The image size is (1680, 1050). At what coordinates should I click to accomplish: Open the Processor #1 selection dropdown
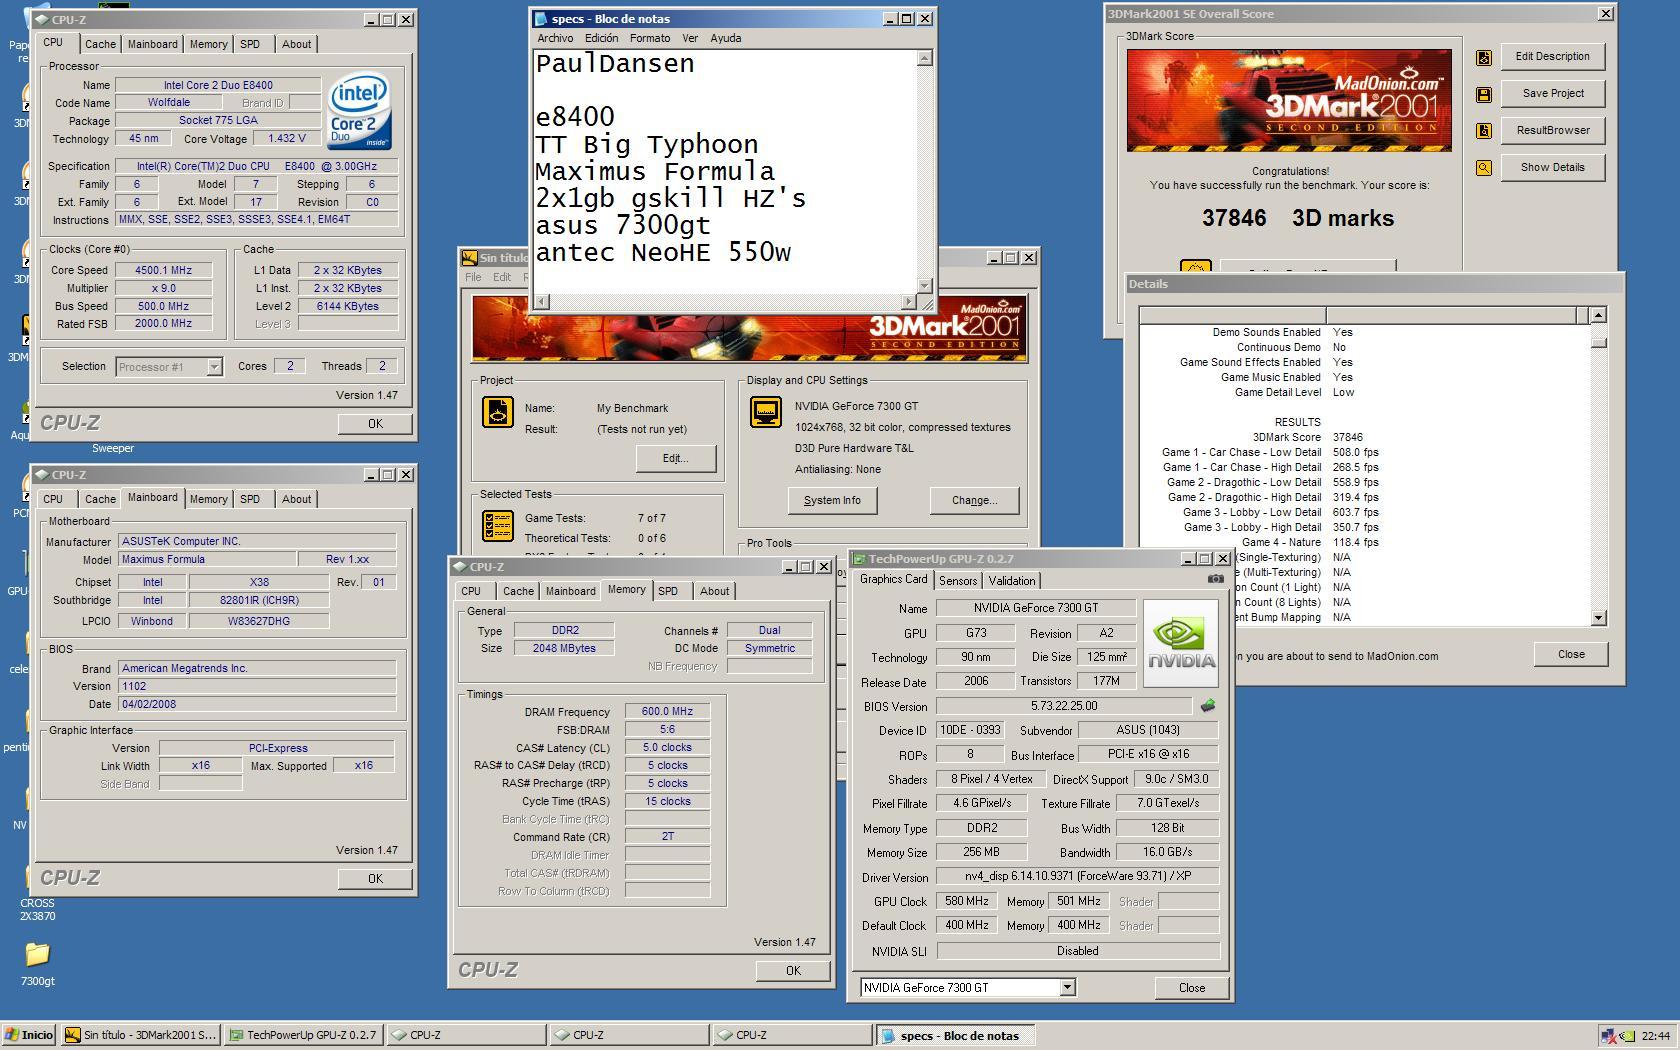click(214, 367)
